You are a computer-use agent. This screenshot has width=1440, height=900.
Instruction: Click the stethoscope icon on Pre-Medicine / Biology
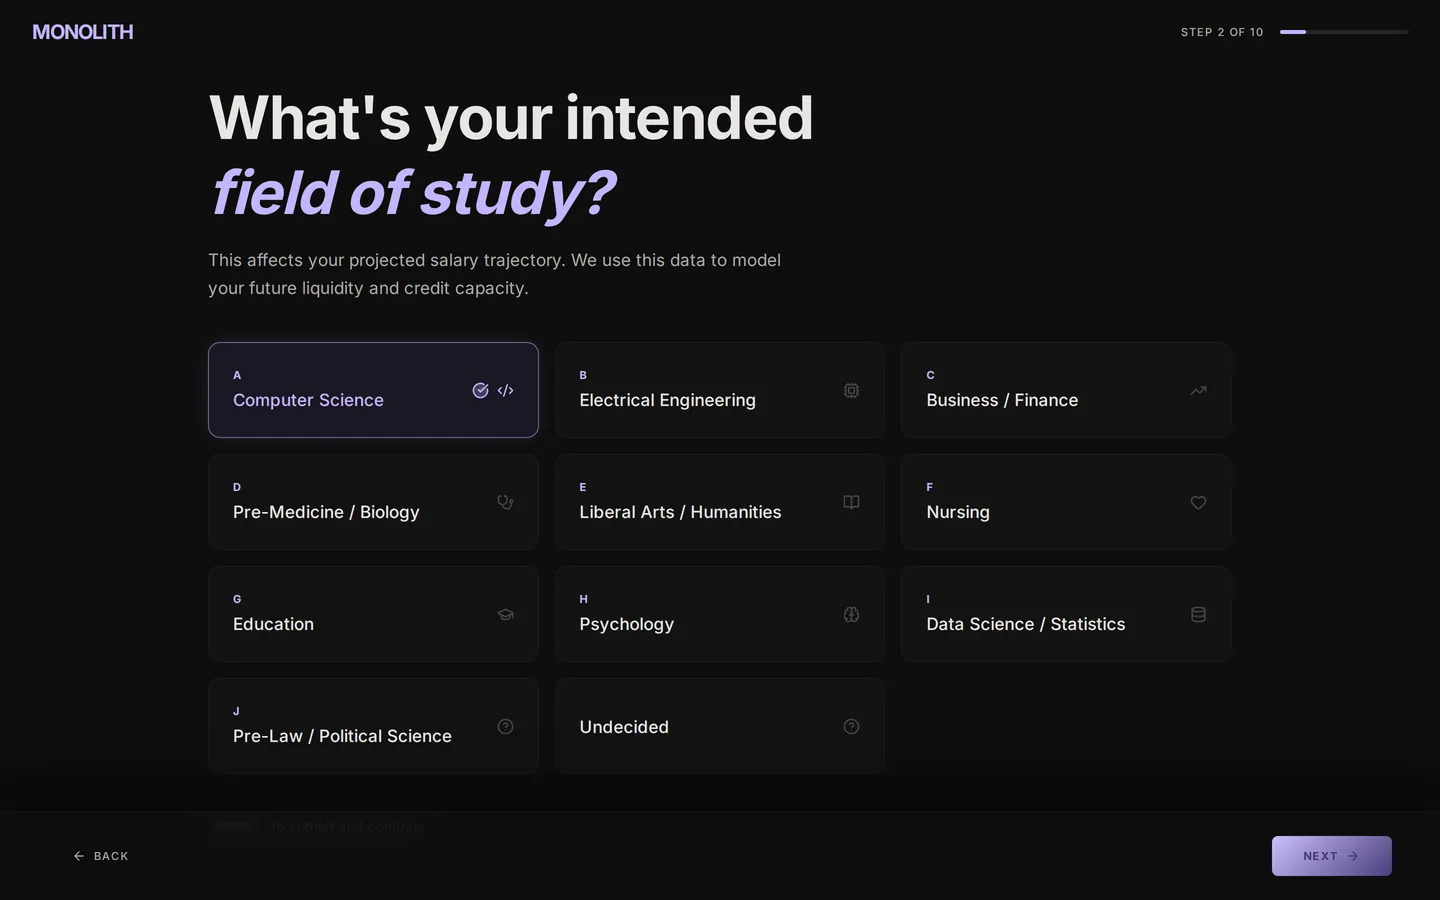coord(505,502)
